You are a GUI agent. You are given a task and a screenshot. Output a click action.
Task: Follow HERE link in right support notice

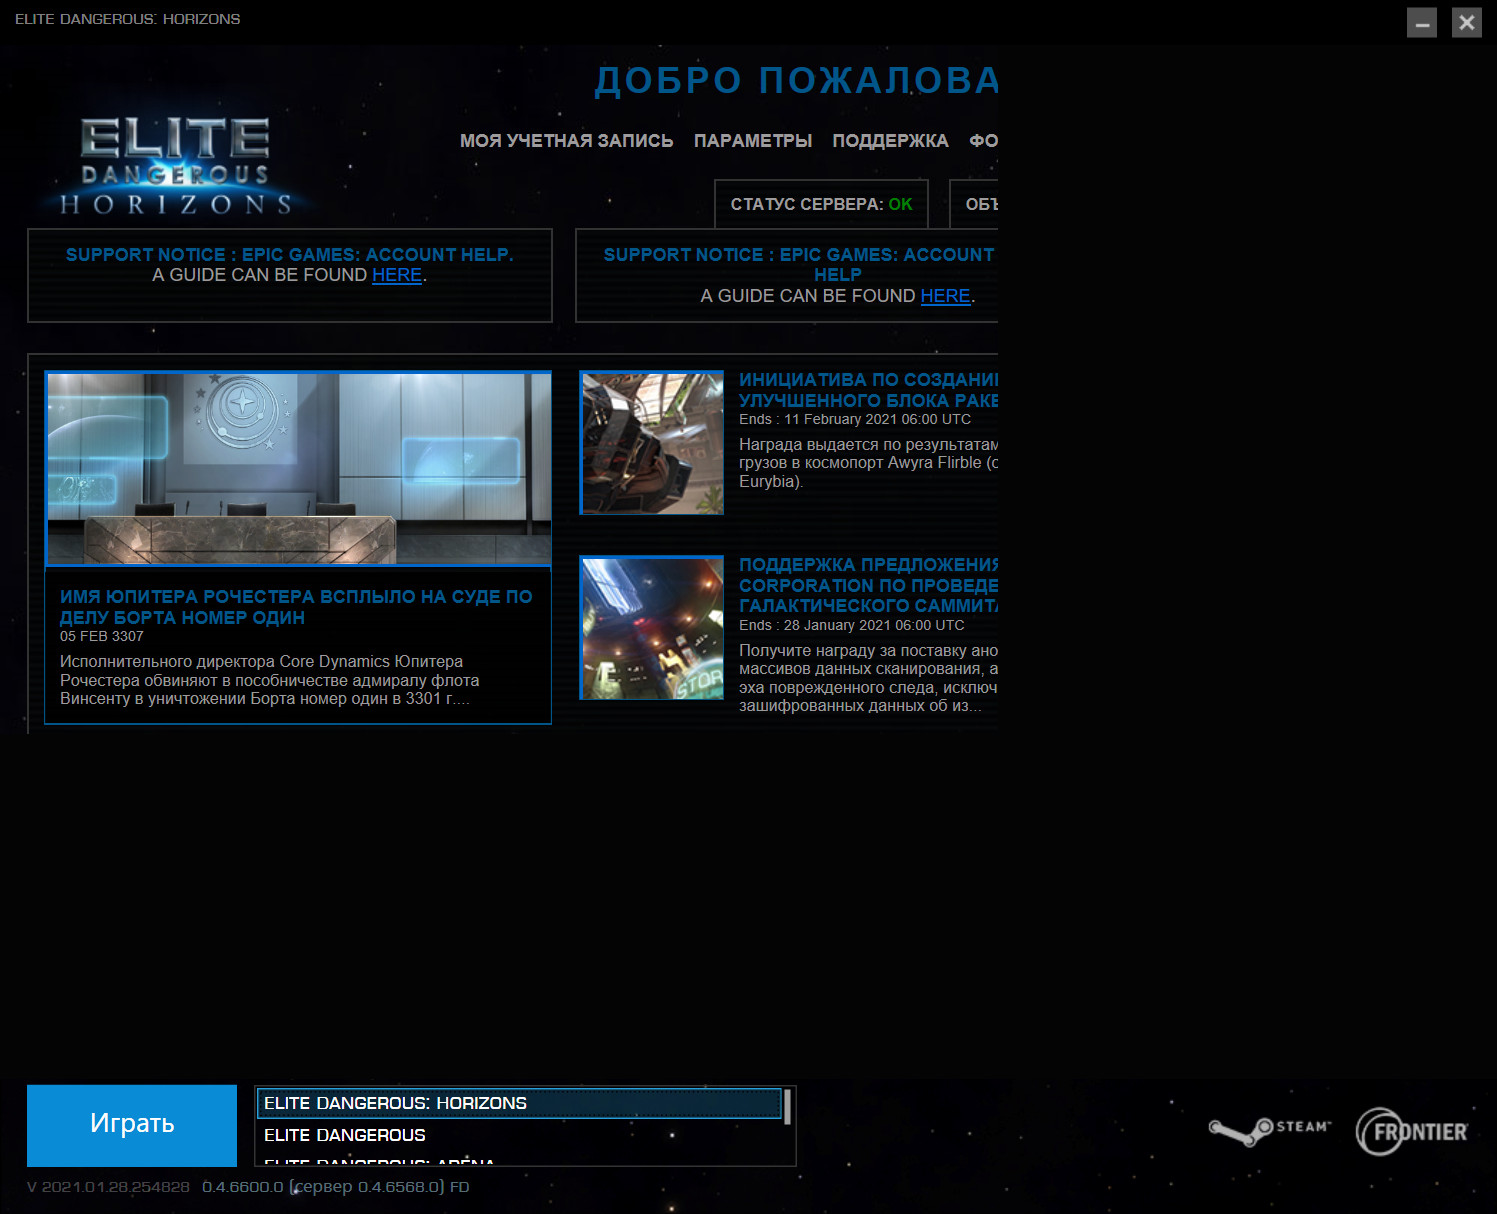click(x=945, y=296)
